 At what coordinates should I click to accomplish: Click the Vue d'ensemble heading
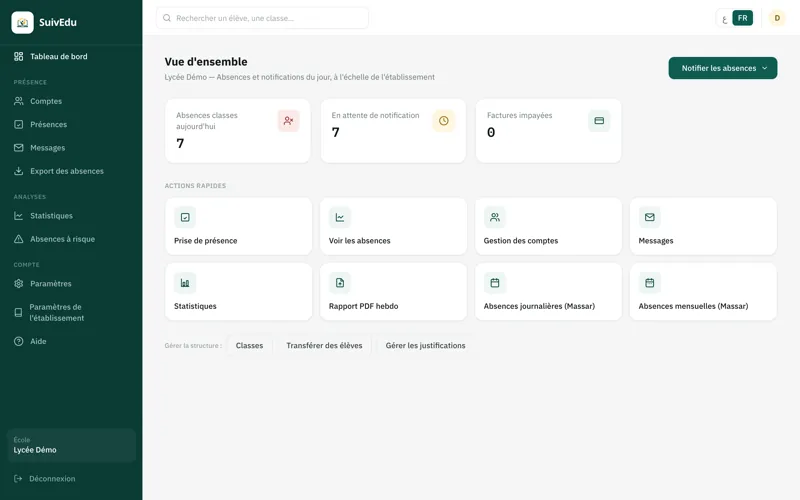coord(206,62)
